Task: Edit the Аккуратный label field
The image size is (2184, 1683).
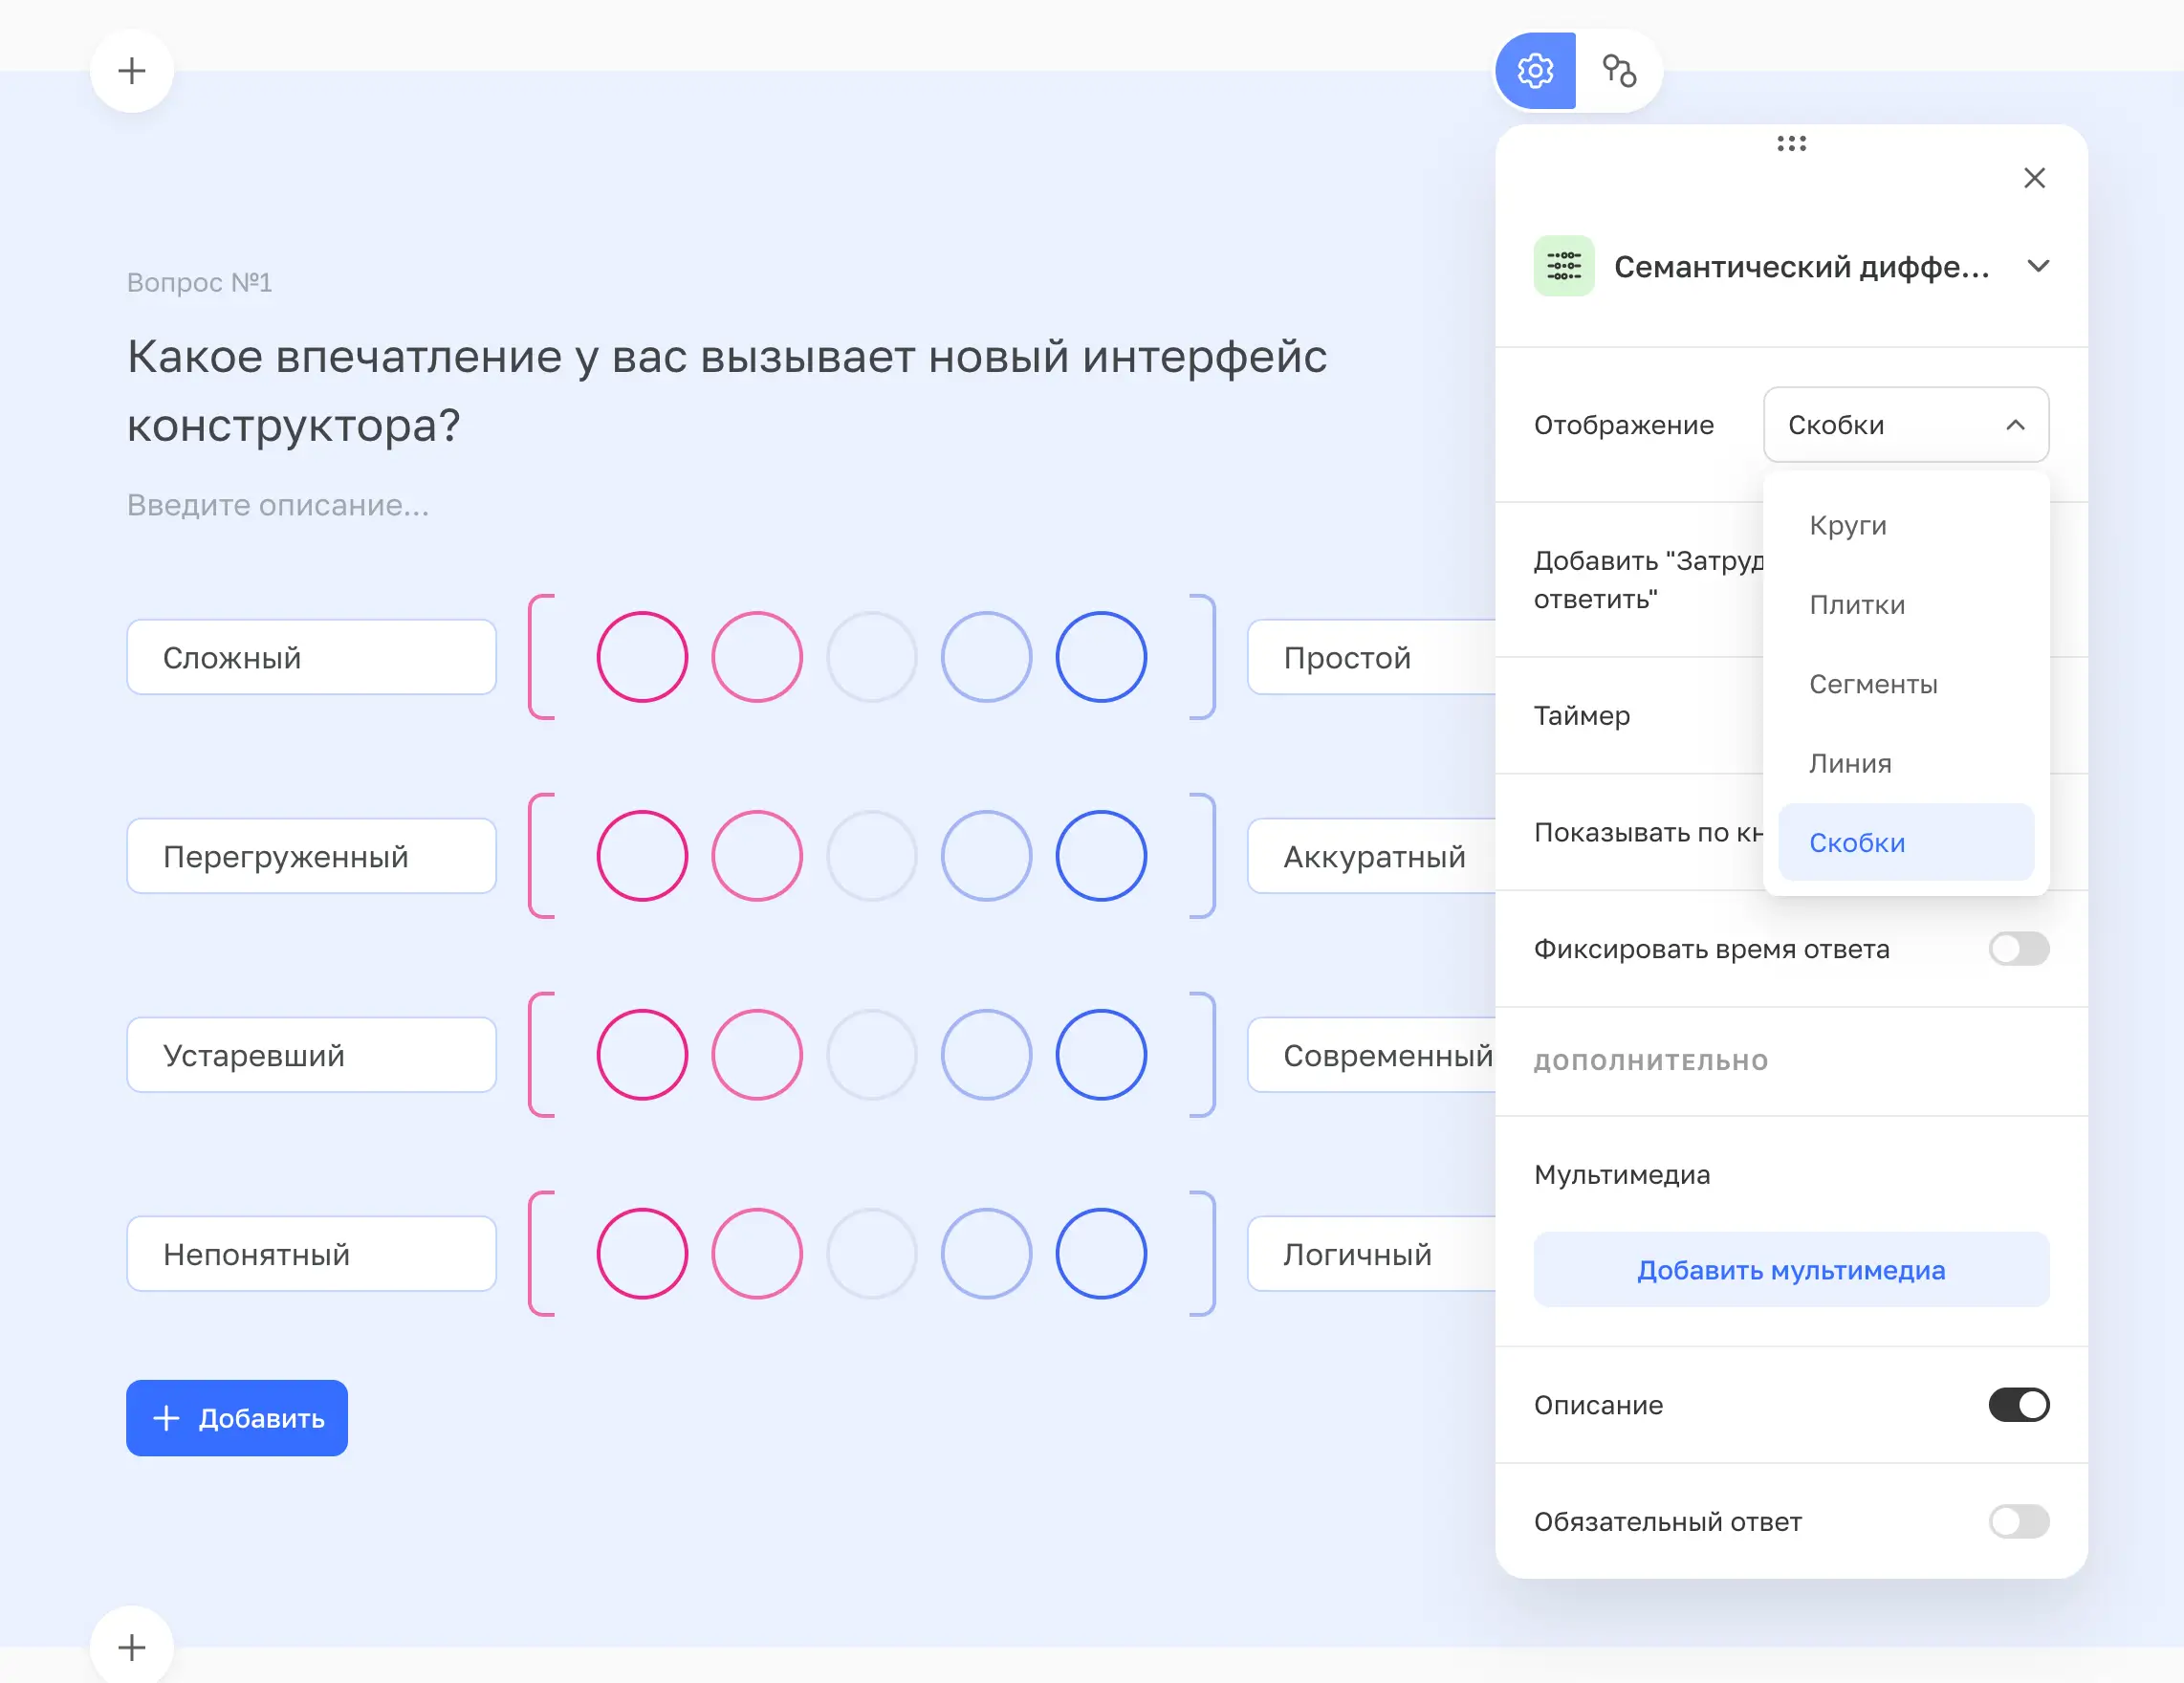Action: click(1372, 856)
